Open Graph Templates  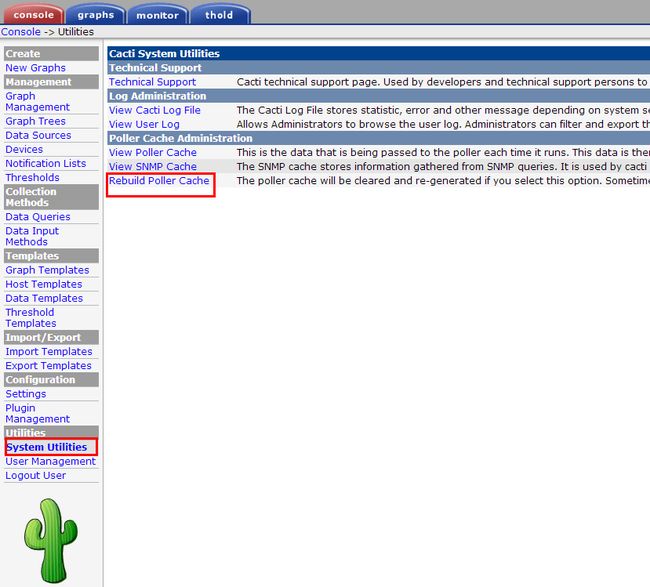point(47,270)
